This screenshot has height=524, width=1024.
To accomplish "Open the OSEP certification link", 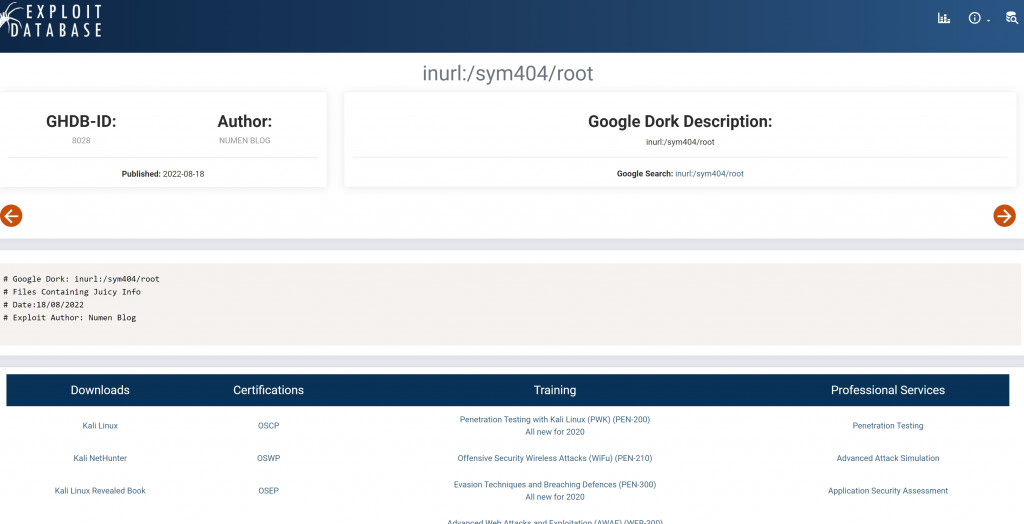I will pos(268,491).
